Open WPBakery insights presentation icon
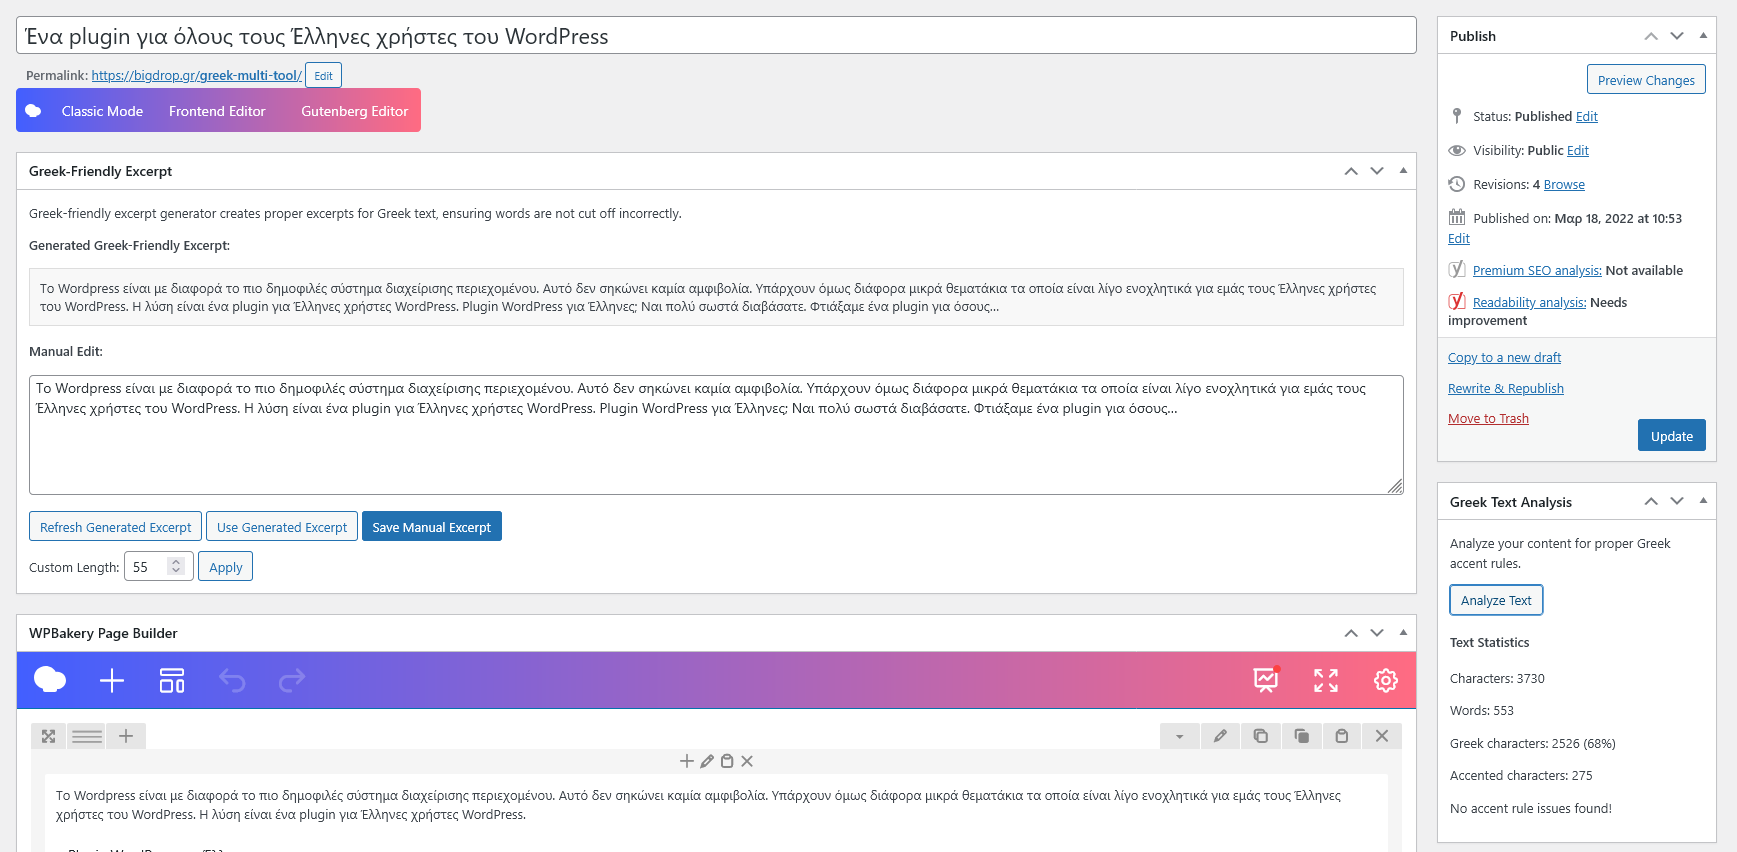1737x852 pixels. click(x=1267, y=680)
